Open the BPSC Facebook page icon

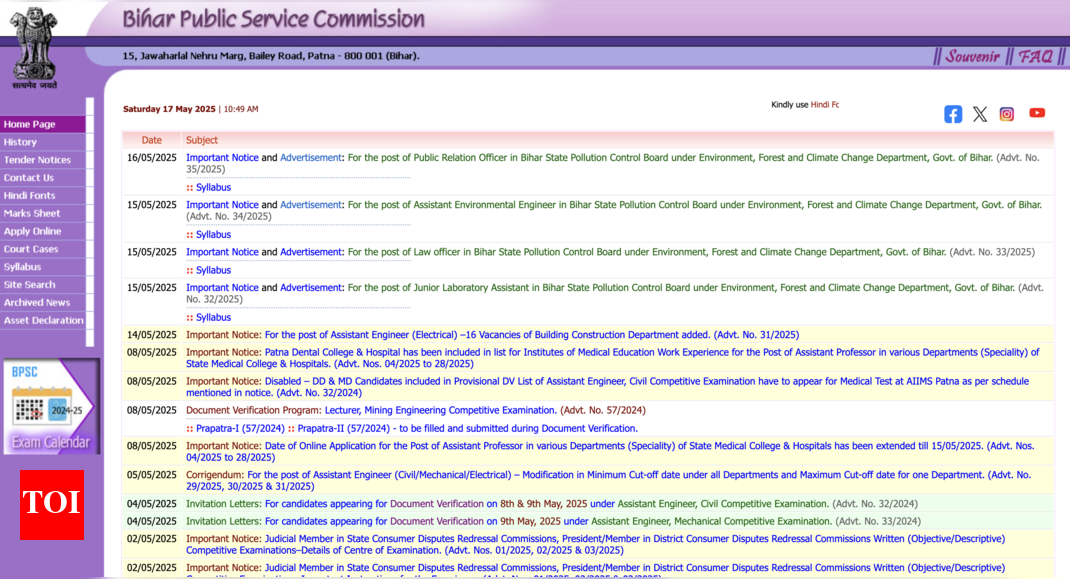click(953, 114)
